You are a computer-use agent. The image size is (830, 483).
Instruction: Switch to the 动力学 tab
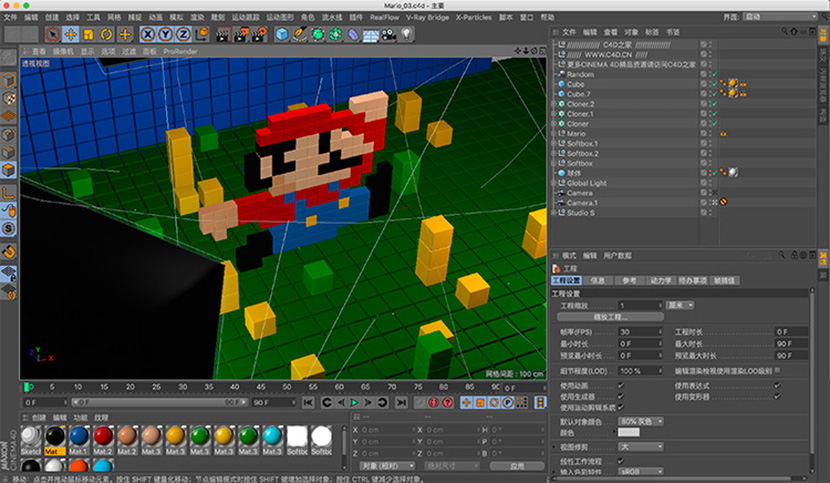tap(661, 281)
